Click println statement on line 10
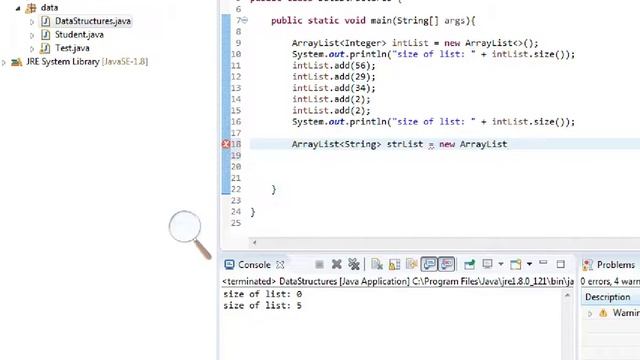This screenshot has height=360, width=640. [433, 54]
